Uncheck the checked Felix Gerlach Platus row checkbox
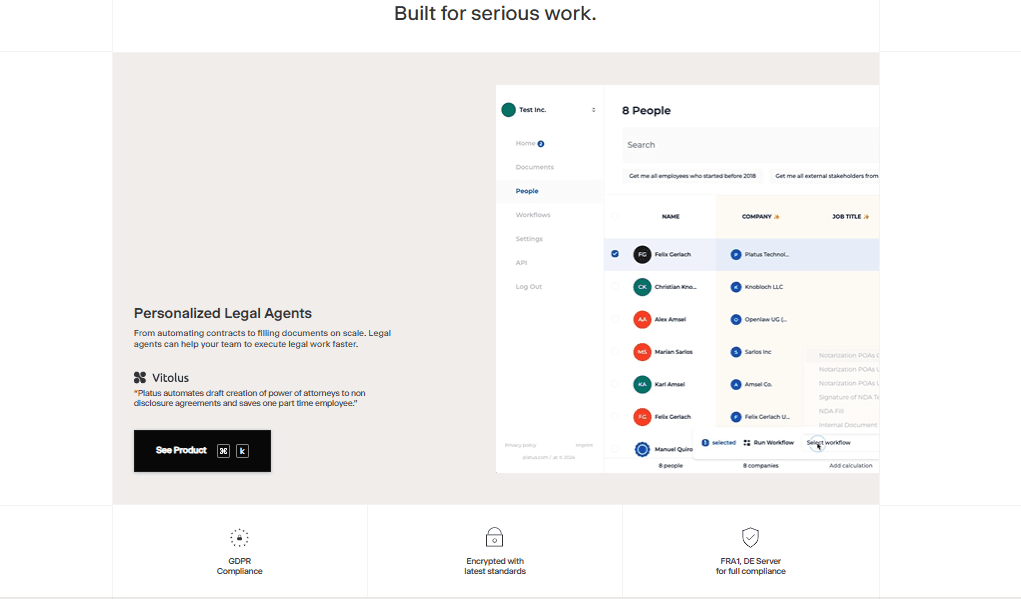The image size is (1021, 599). [615, 254]
